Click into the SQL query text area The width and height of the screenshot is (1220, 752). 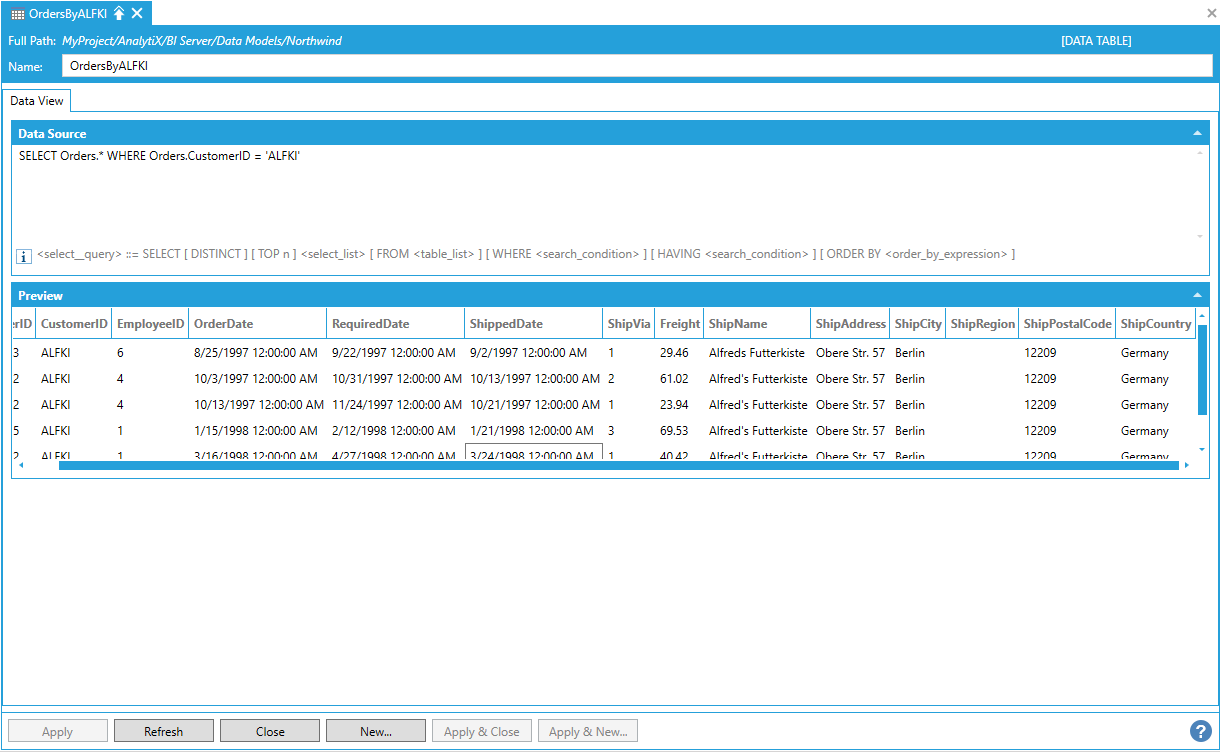(x=600, y=195)
